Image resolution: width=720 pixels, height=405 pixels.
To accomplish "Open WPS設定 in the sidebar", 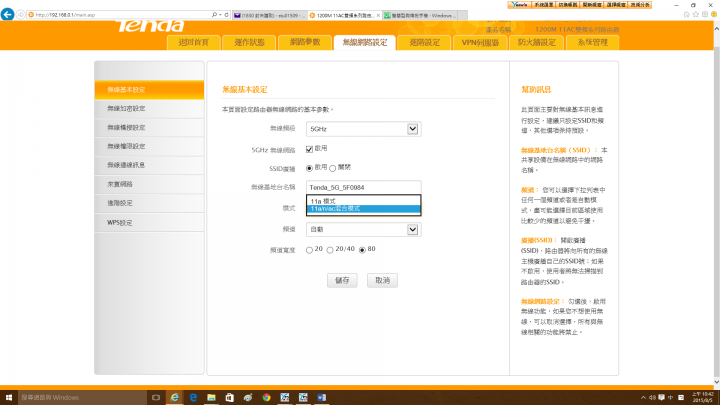I will tap(149, 223).
